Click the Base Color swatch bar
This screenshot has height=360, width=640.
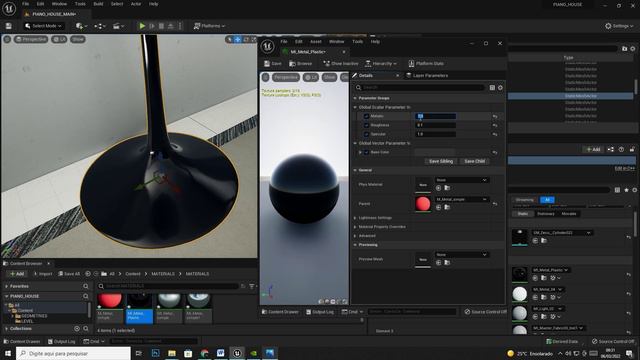point(436,152)
